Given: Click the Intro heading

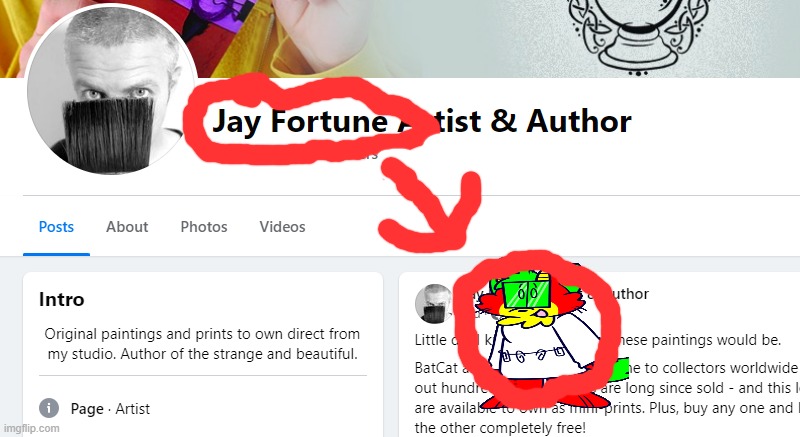Looking at the screenshot, I should (61, 299).
